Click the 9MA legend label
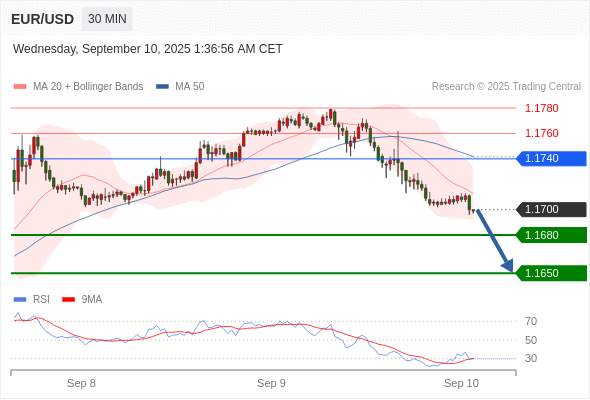 point(92,299)
